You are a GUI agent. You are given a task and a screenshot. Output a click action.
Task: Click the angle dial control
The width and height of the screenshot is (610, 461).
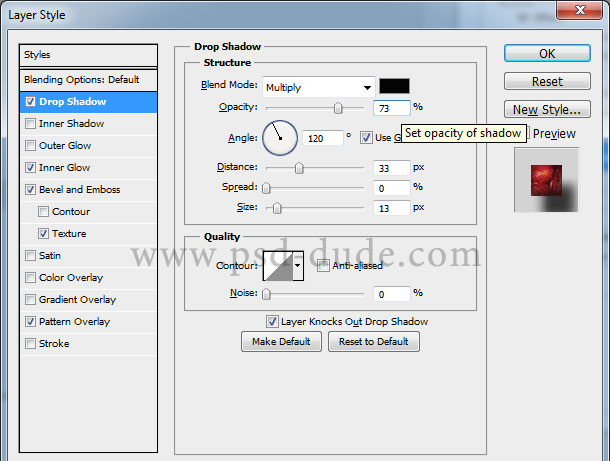[x=280, y=137]
